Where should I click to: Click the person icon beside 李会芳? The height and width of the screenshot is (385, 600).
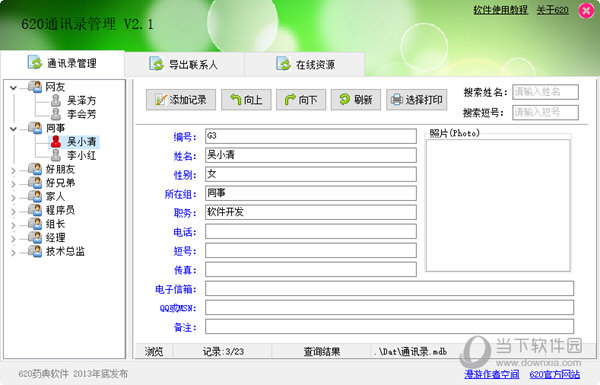coord(56,114)
